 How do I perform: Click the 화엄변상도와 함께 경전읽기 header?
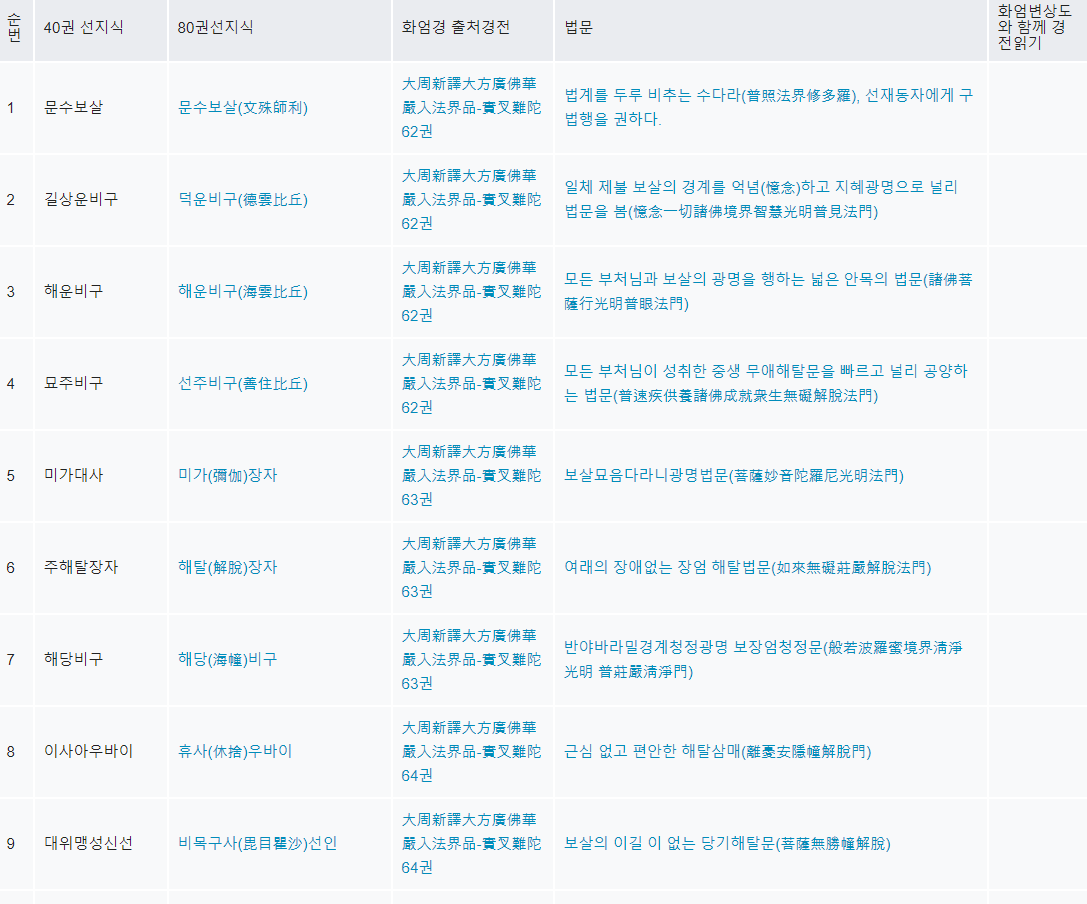pos(1034,27)
